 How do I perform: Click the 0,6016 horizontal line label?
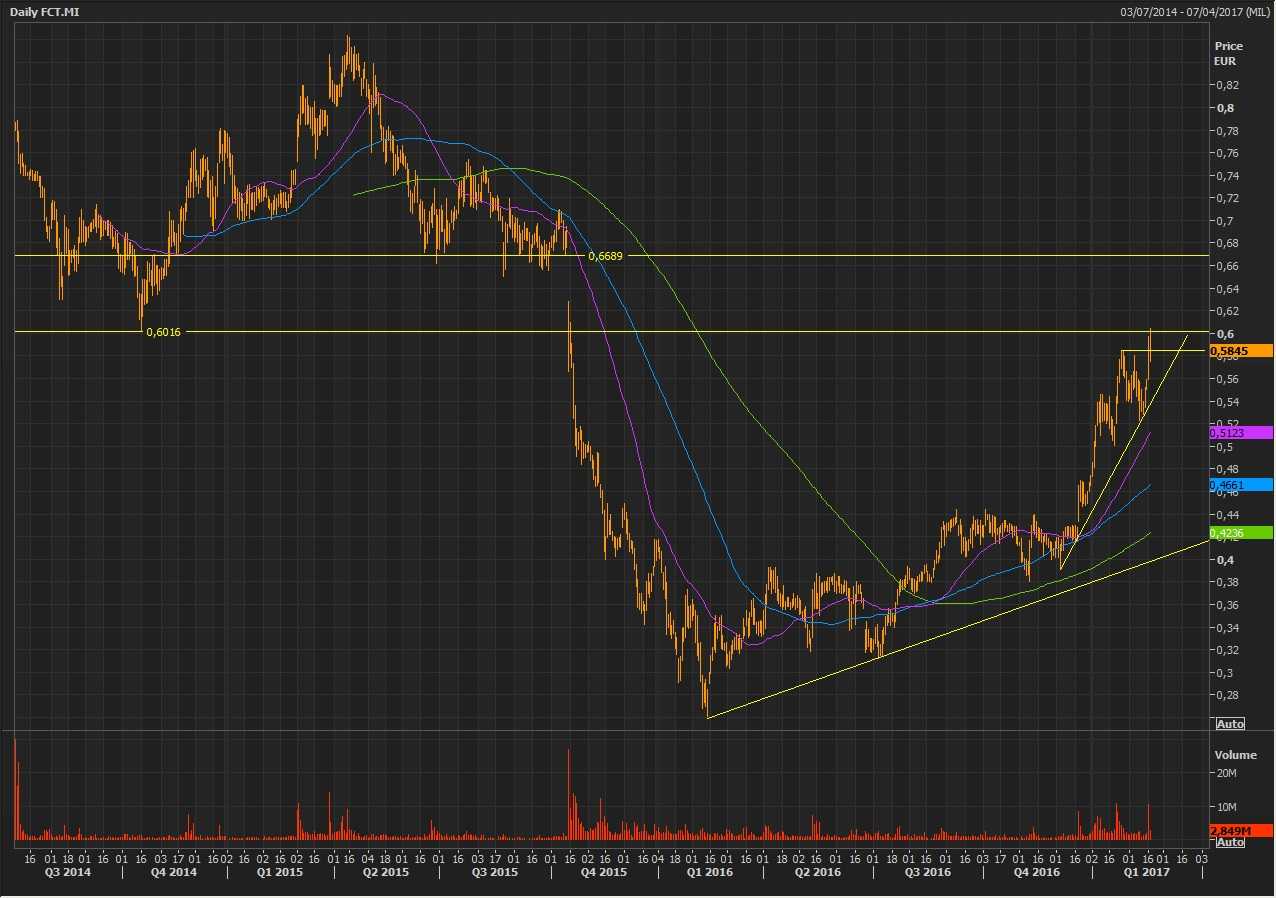tap(163, 332)
